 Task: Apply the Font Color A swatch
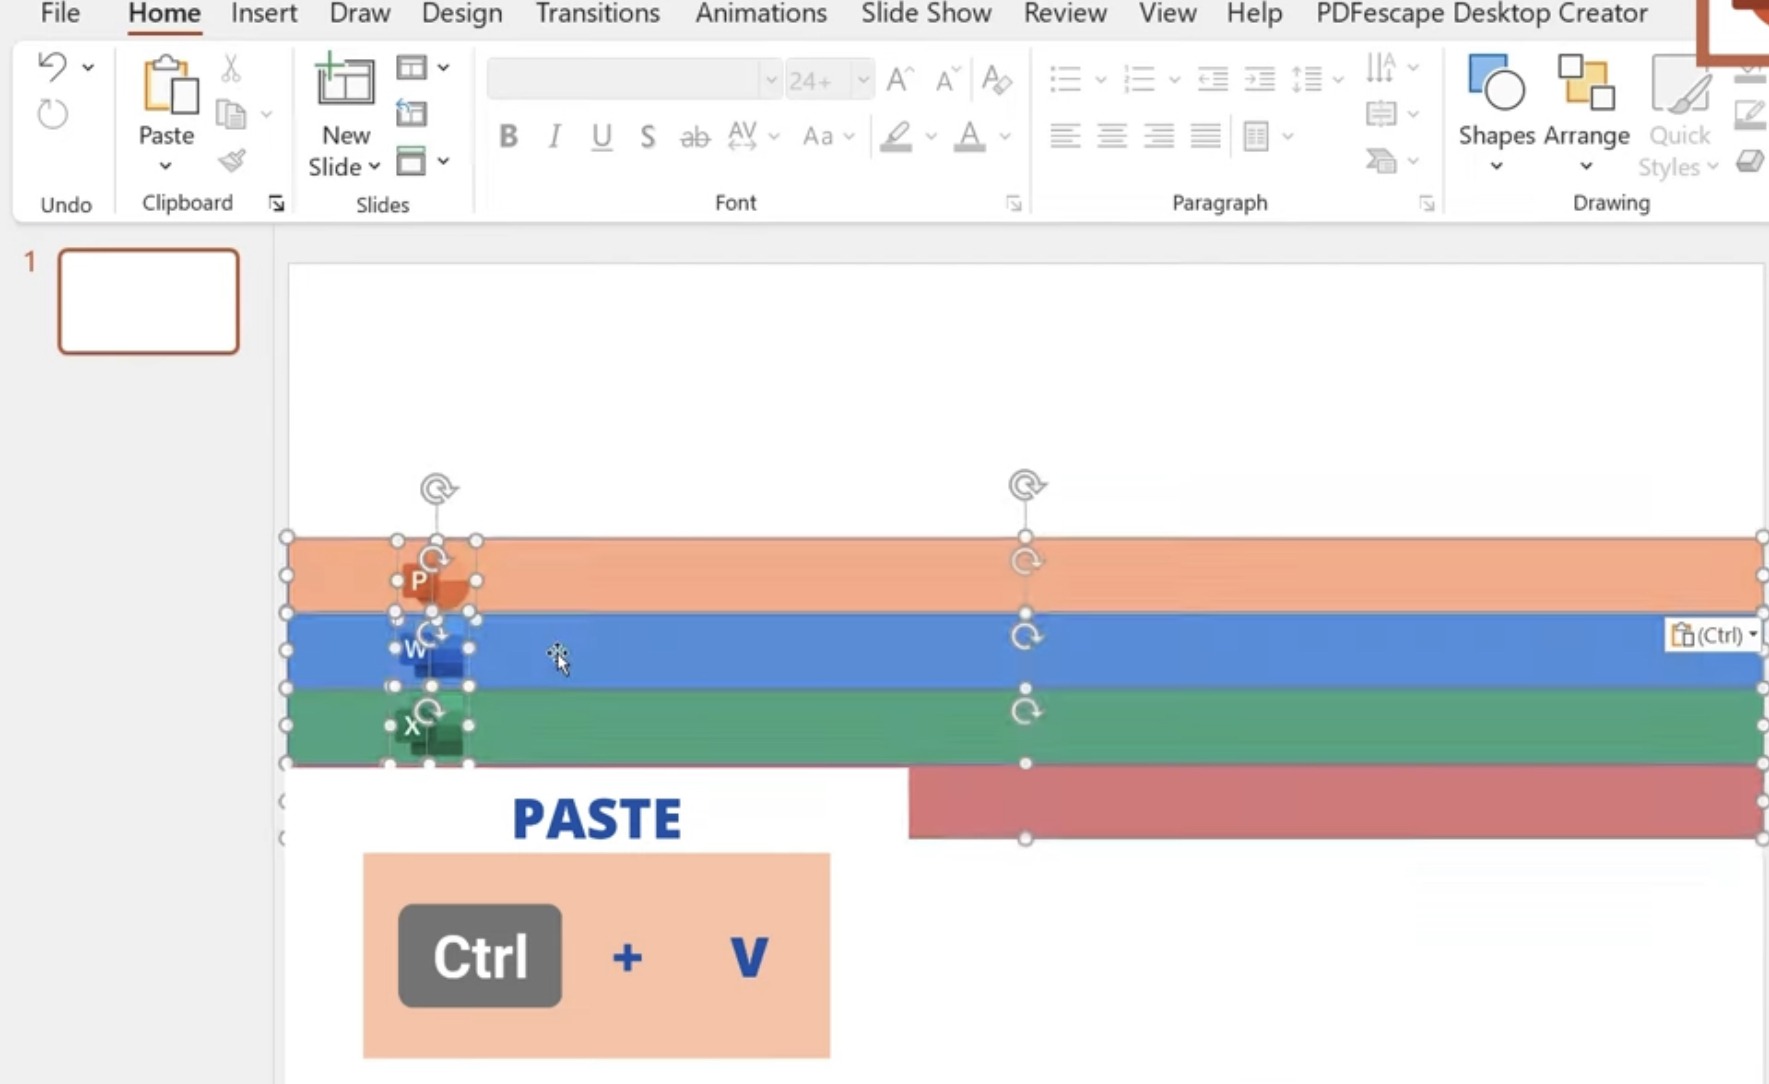pyautogui.click(x=969, y=136)
